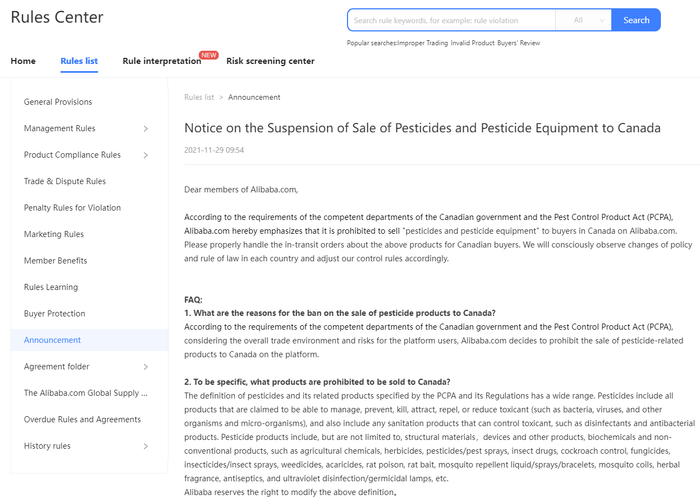Screen dimensions: 700x500
Task: Select Trade & Dispute Rules
Action: point(65,181)
